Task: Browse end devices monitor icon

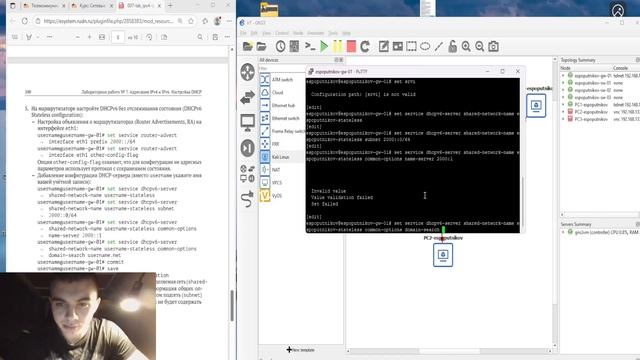Action: [x=248, y=122]
